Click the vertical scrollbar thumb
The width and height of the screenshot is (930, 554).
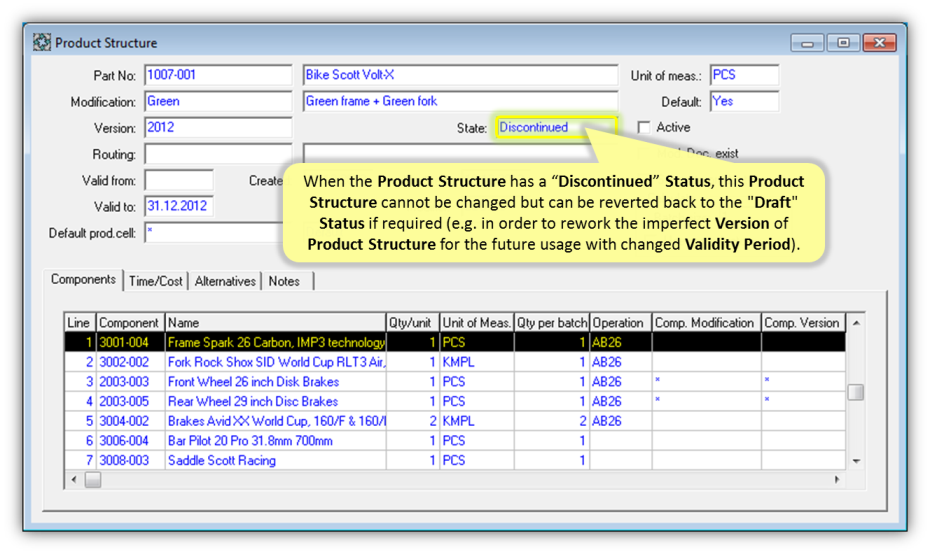[856, 392]
